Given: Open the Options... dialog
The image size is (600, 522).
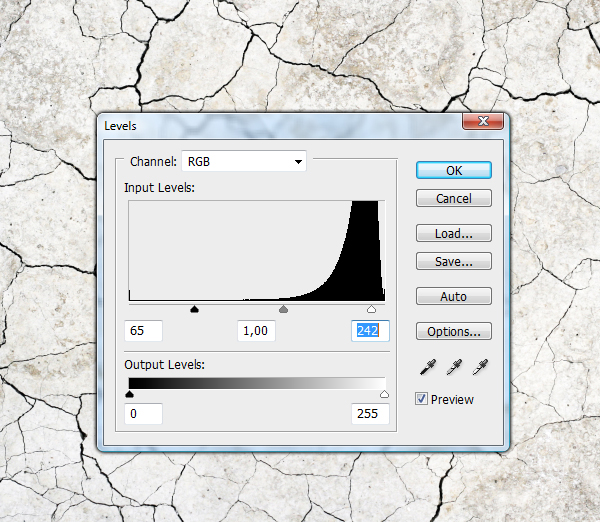Looking at the screenshot, I should [x=454, y=331].
